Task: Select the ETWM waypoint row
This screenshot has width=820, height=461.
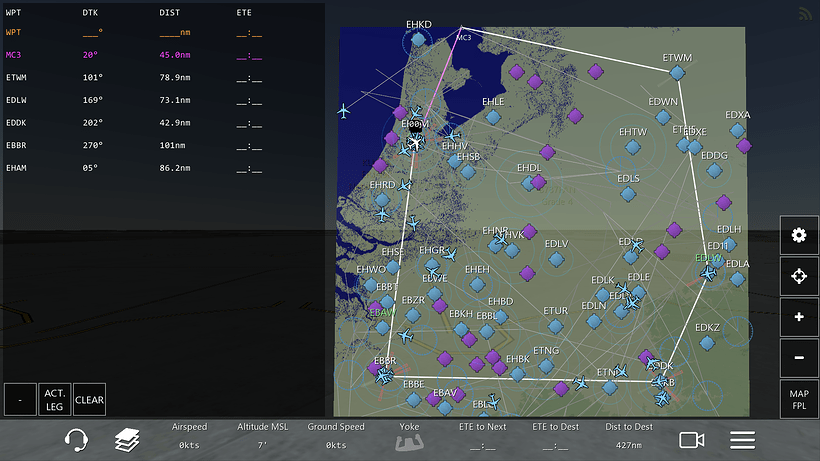Action: click(163, 77)
